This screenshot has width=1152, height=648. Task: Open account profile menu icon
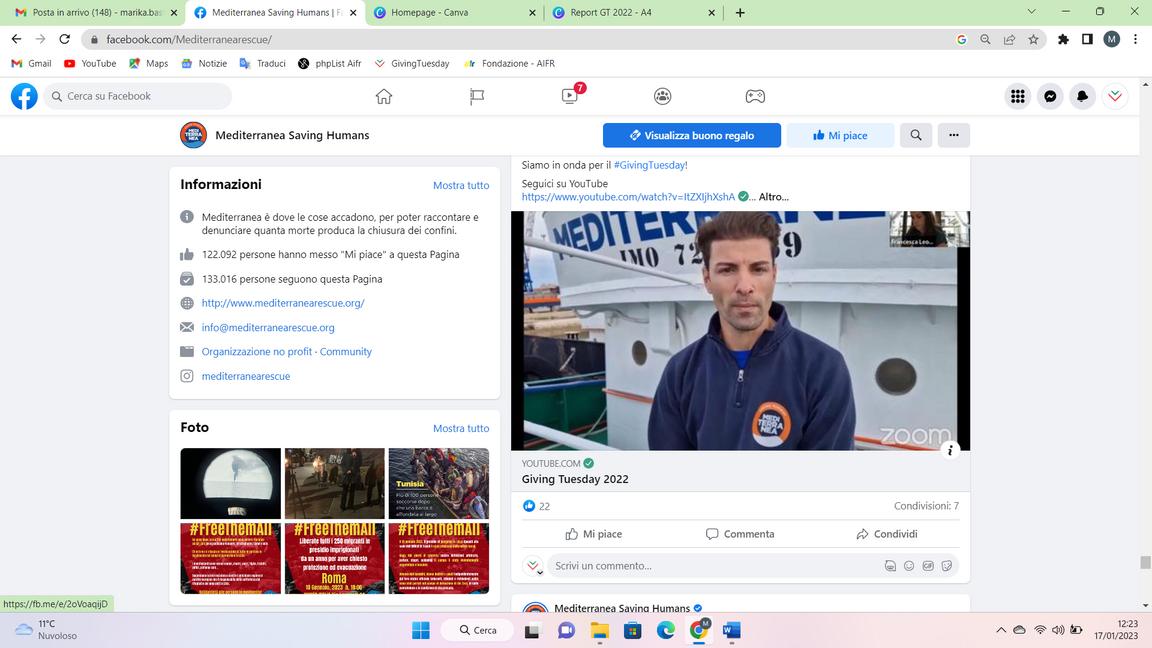click(x=1115, y=96)
